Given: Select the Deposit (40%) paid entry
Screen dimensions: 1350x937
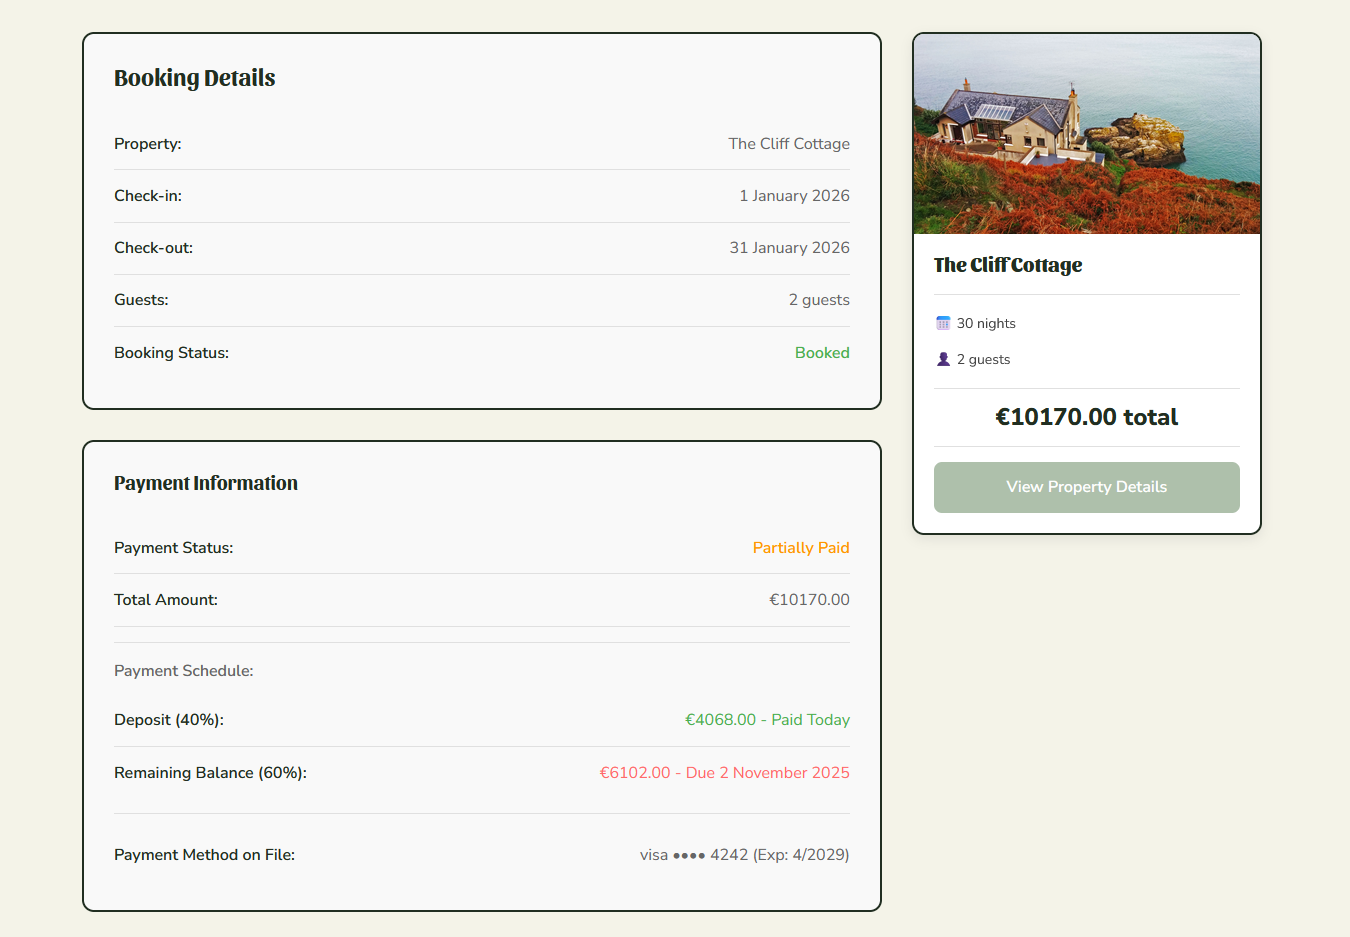Looking at the screenshot, I should pos(768,719).
